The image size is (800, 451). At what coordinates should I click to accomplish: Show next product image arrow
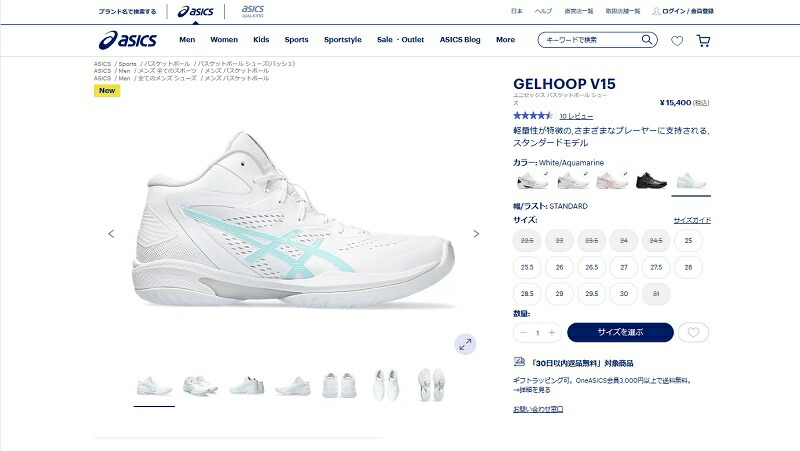click(476, 234)
